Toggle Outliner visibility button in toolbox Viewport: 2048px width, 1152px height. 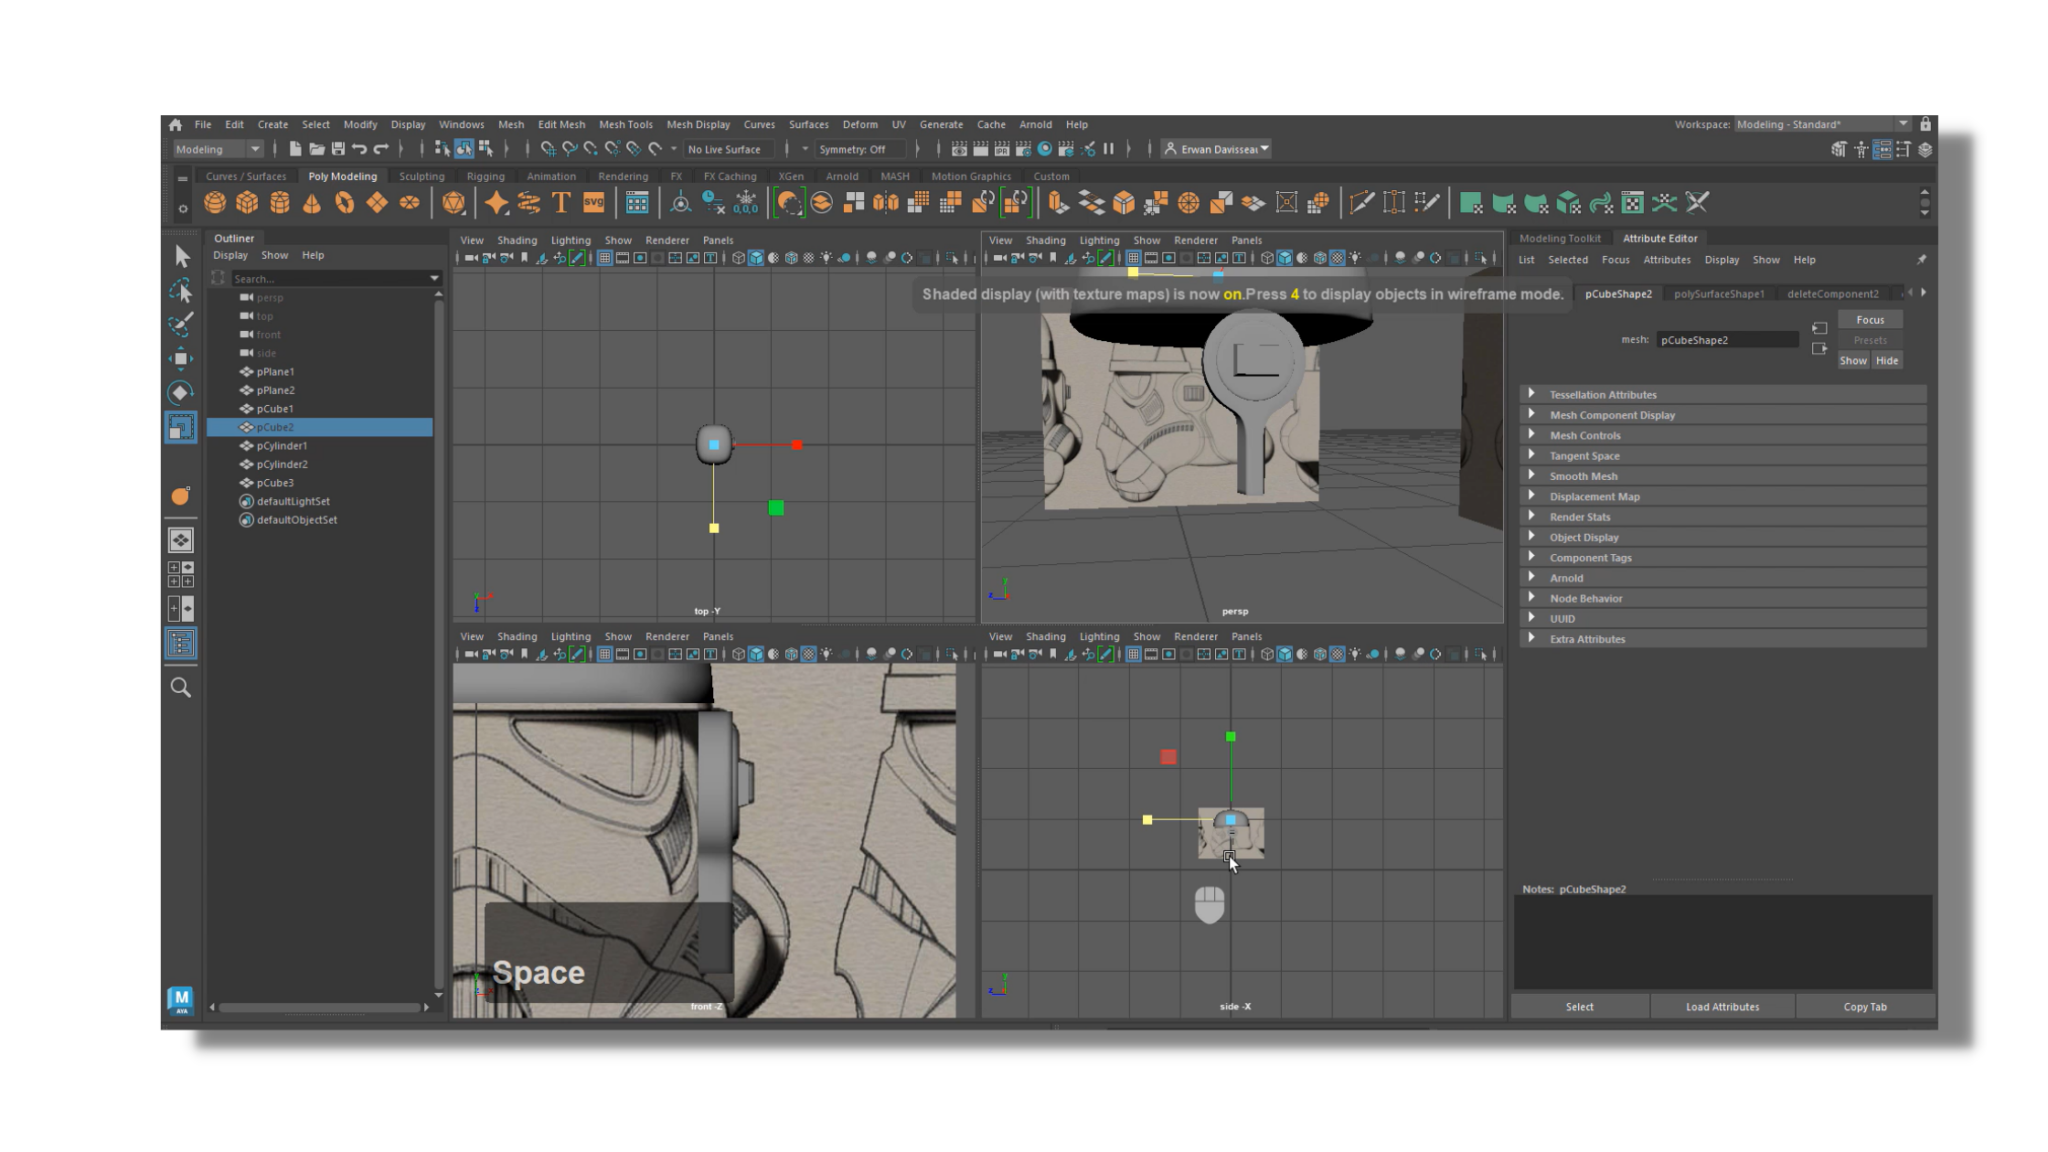click(181, 643)
